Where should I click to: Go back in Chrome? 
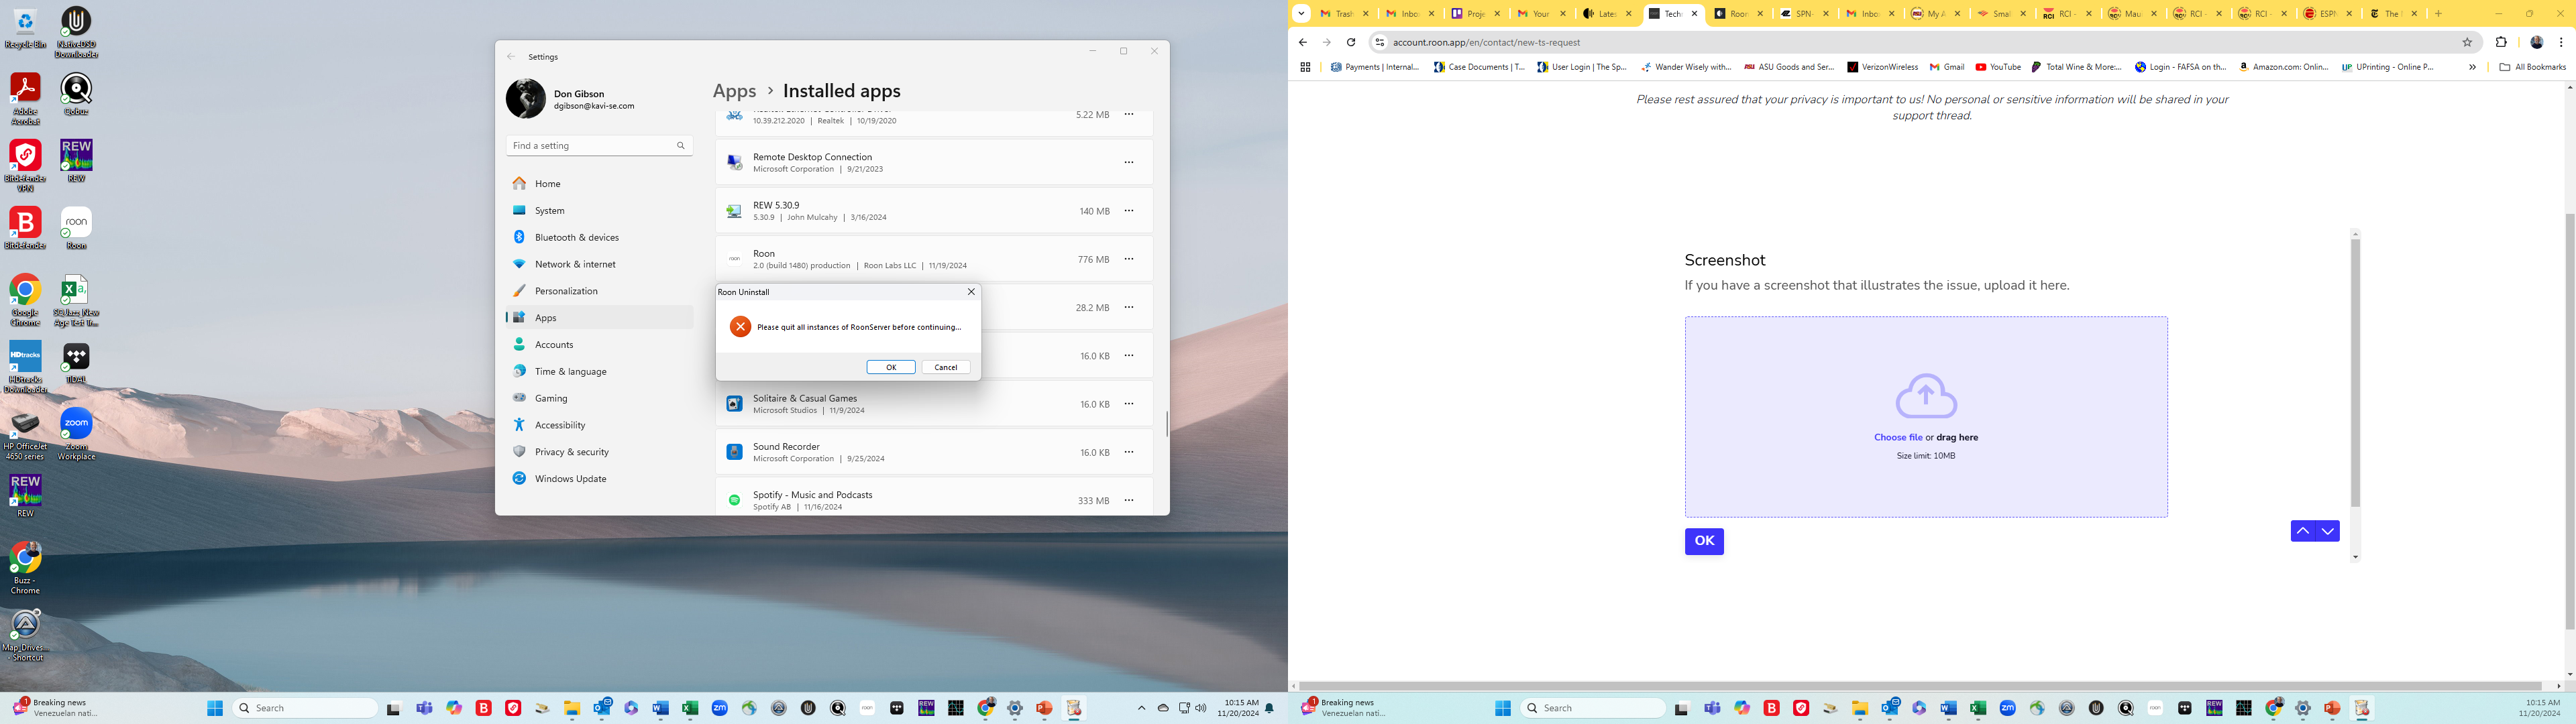pyautogui.click(x=1302, y=42)
